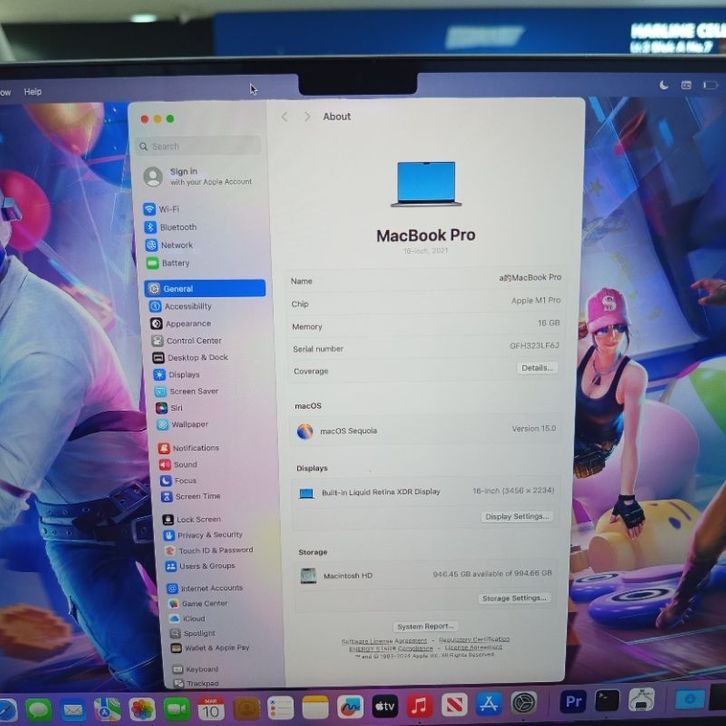Viewport: 726px width, 726px height.
Task: Select Battery in the sidebar
Action: 175,263
